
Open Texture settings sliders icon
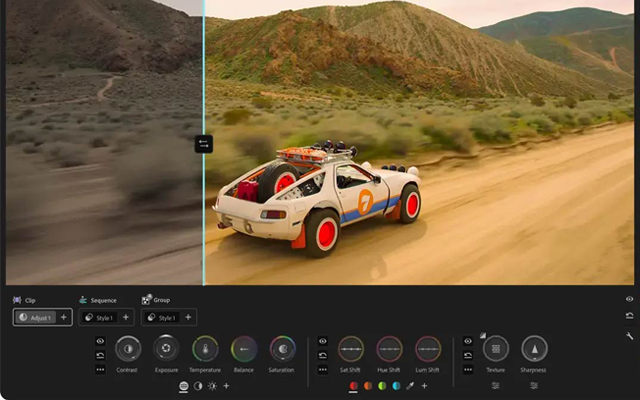[x=496, y=386]
